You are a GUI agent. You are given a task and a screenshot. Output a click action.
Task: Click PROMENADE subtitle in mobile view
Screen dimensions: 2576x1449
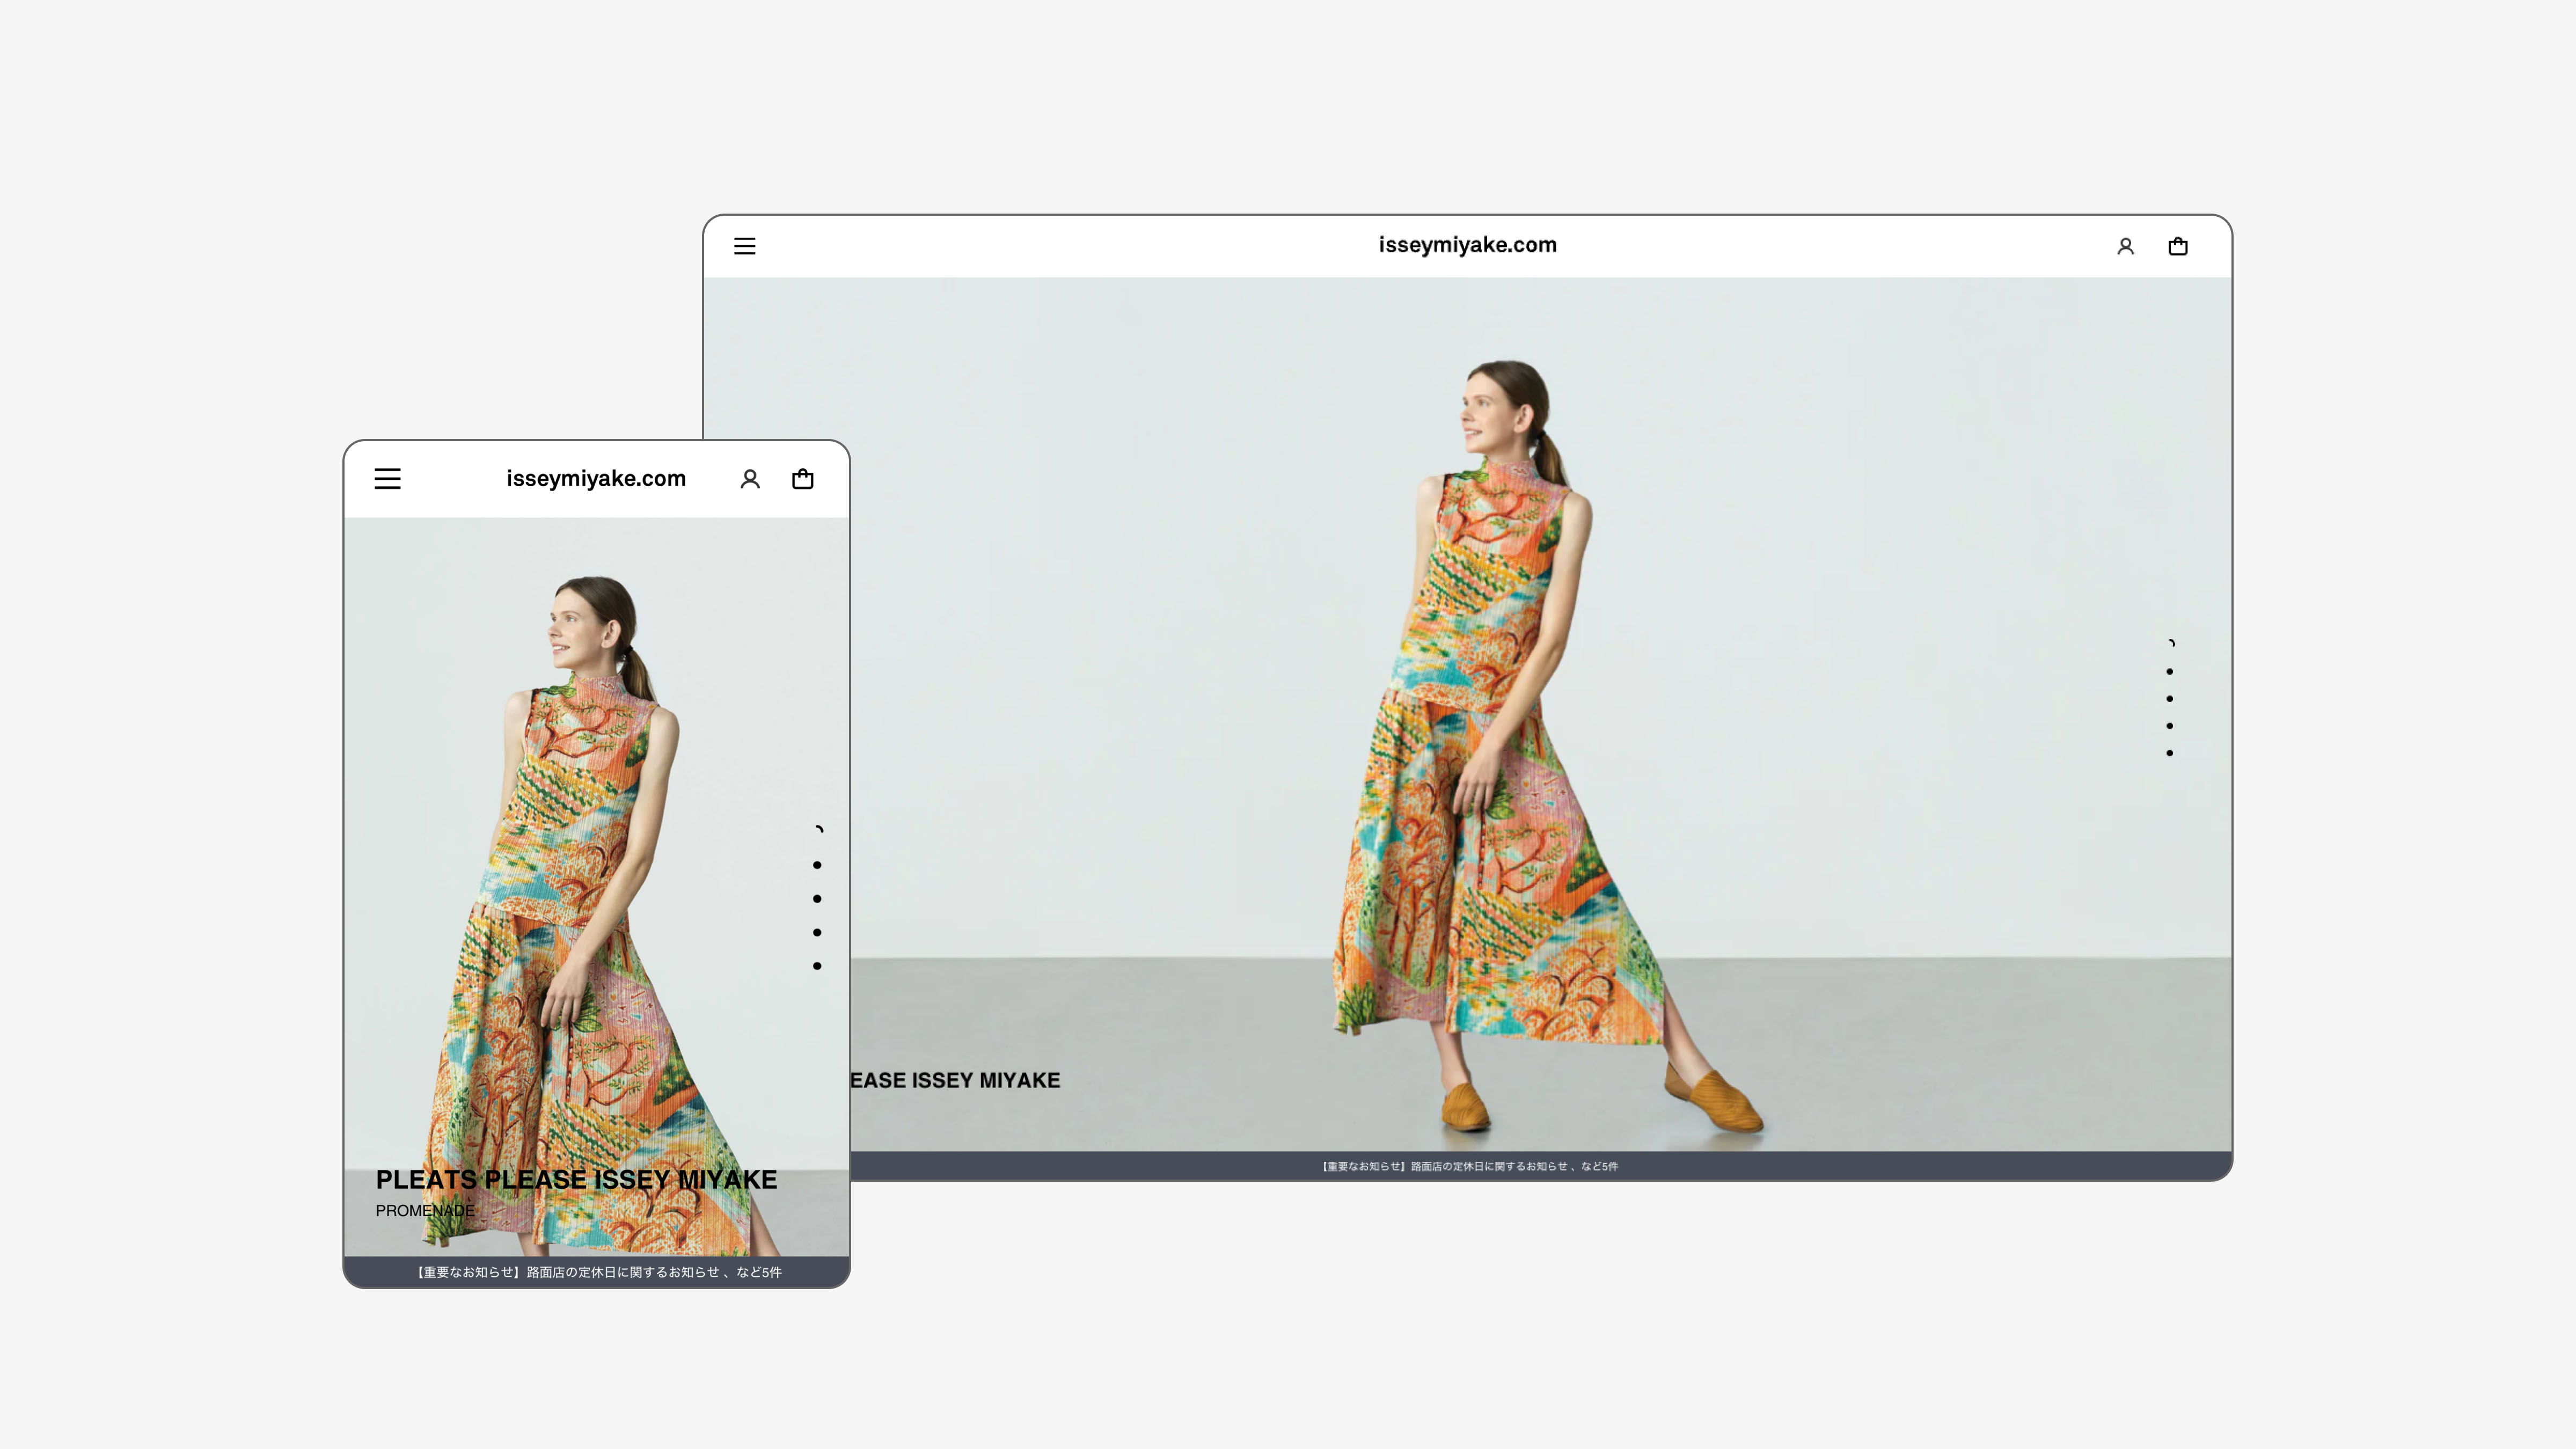pos(425,1210)
